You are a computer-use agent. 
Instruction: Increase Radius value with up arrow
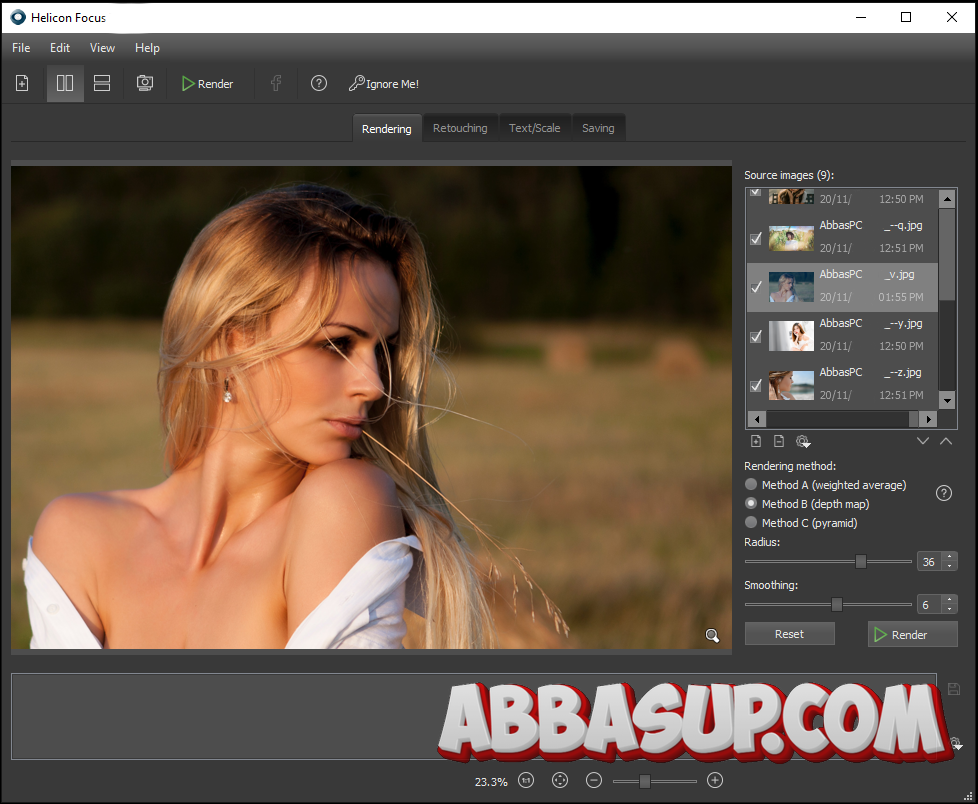coord(950,556)
